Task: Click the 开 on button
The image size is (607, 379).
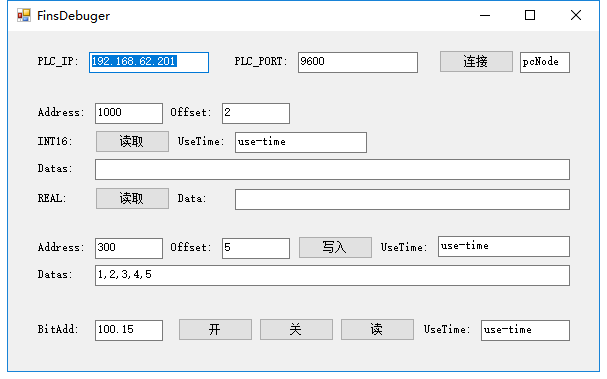Action: click(215, 329)
